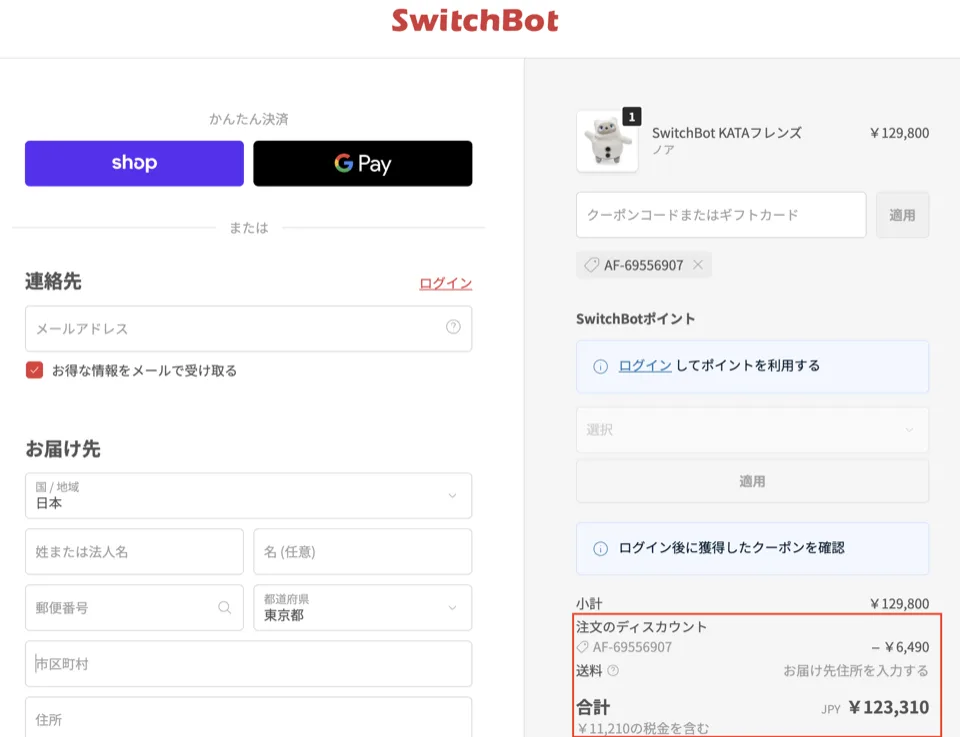The height and width of the screenshot is (737, 960).
Task: Focus the 名 (任意) field
Action: tap(362, 552)
